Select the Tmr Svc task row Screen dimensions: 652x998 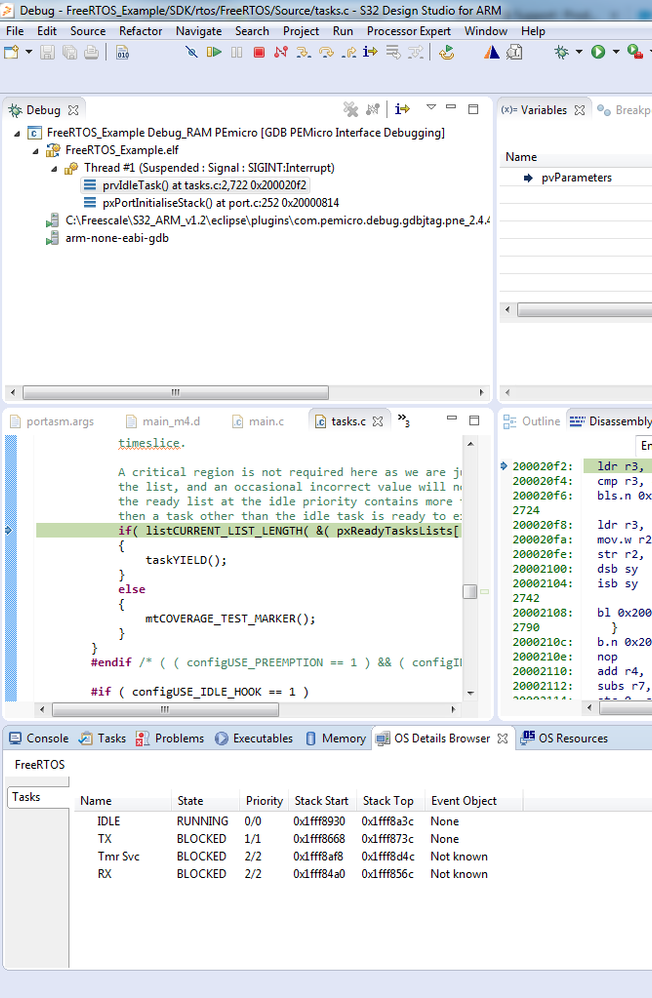click(x=293, y=857)
